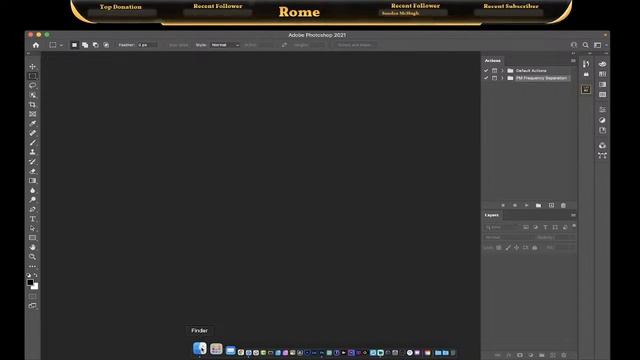
Task: Click the Select and Mask button
Action: (x=354, y=45)
